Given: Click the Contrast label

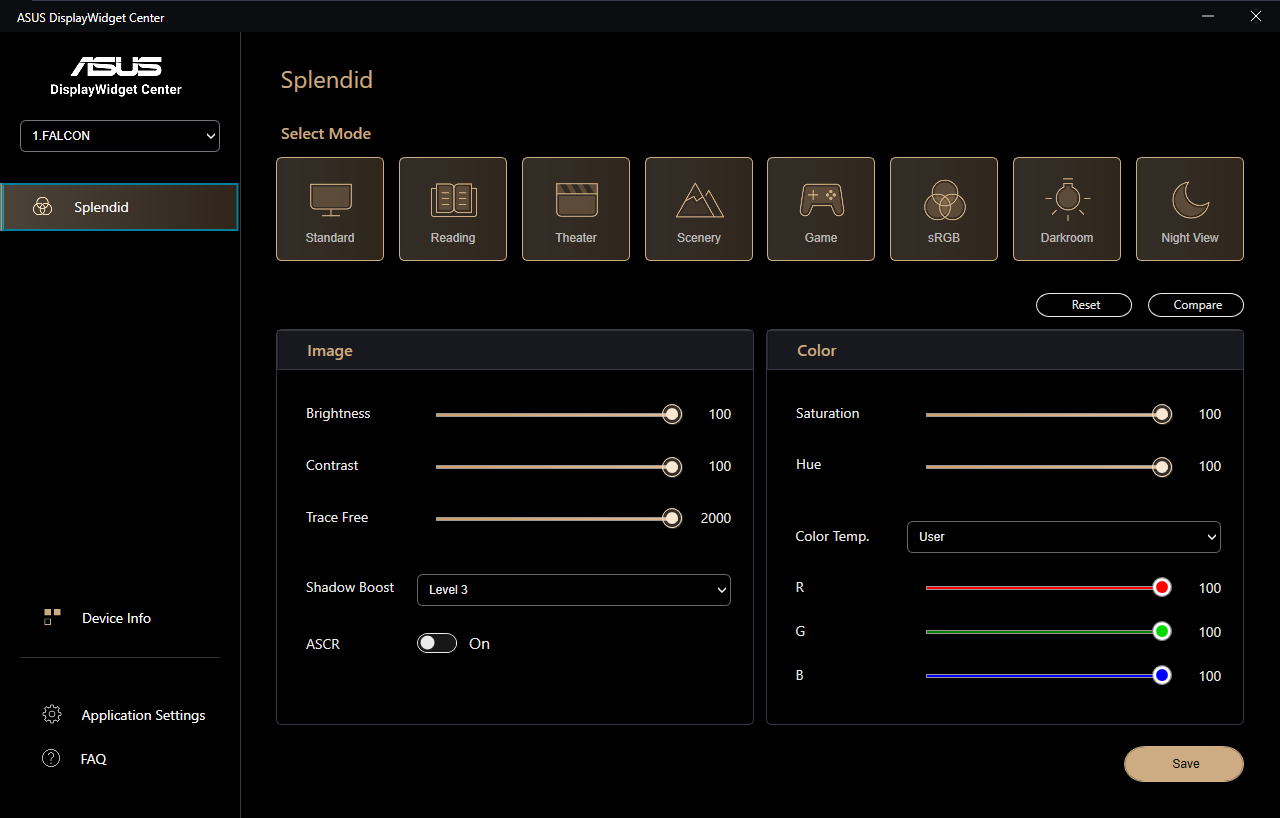Looking at the screenshot, I should [x=332, y=465].
